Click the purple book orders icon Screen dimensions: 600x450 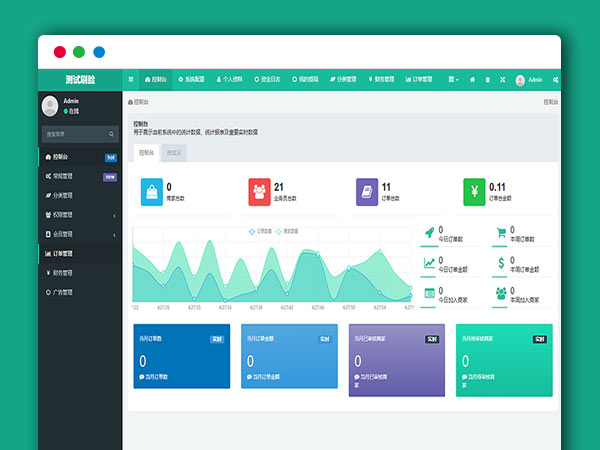point(367,191)
